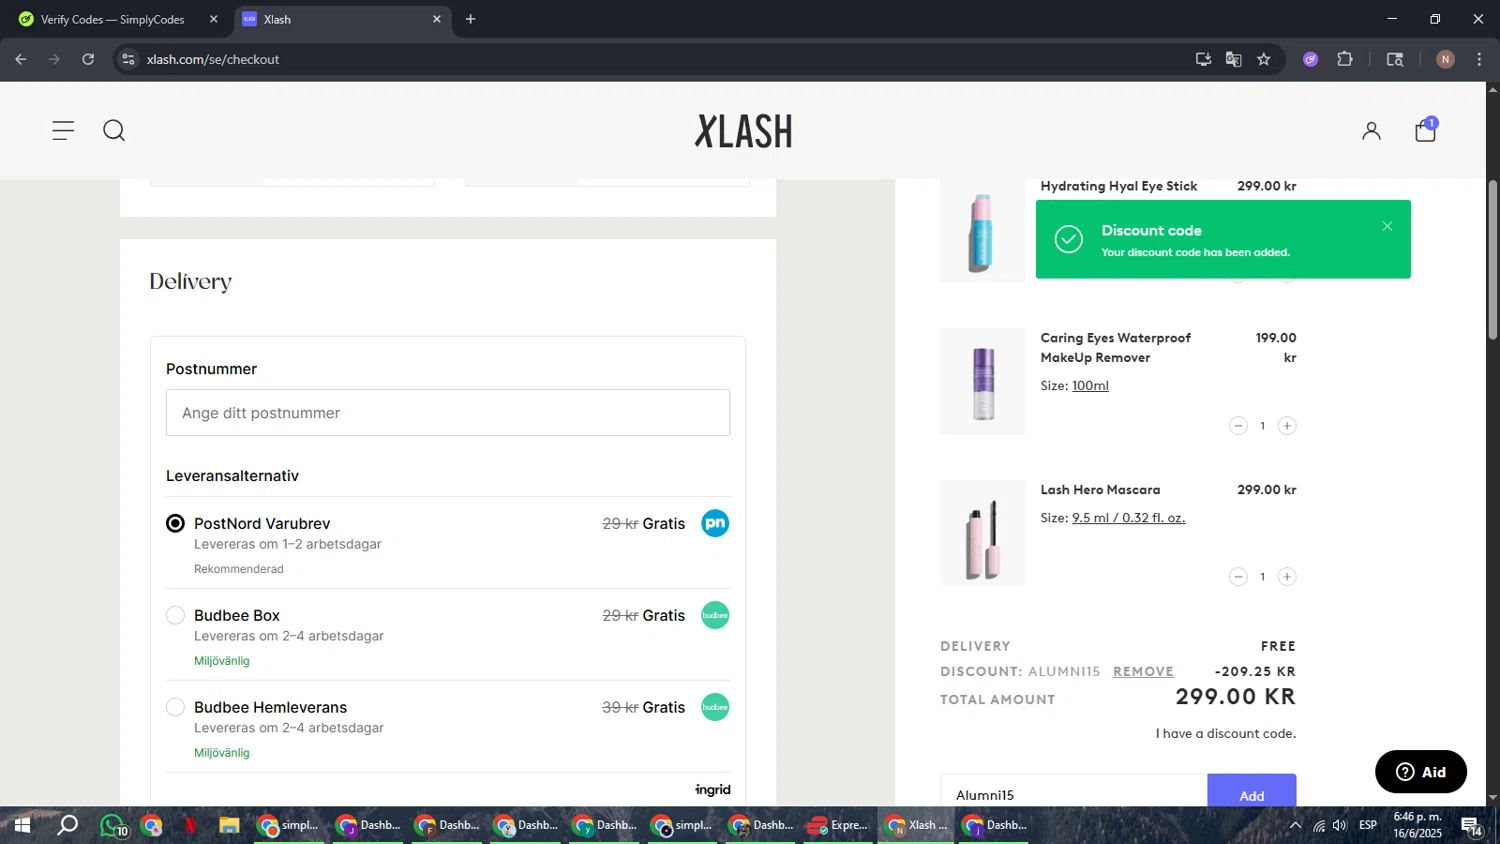Viewport: 1500px width, 844px height.
Task: Translate this page icon
Action: pyautogui.click(x=1234, y=59)
